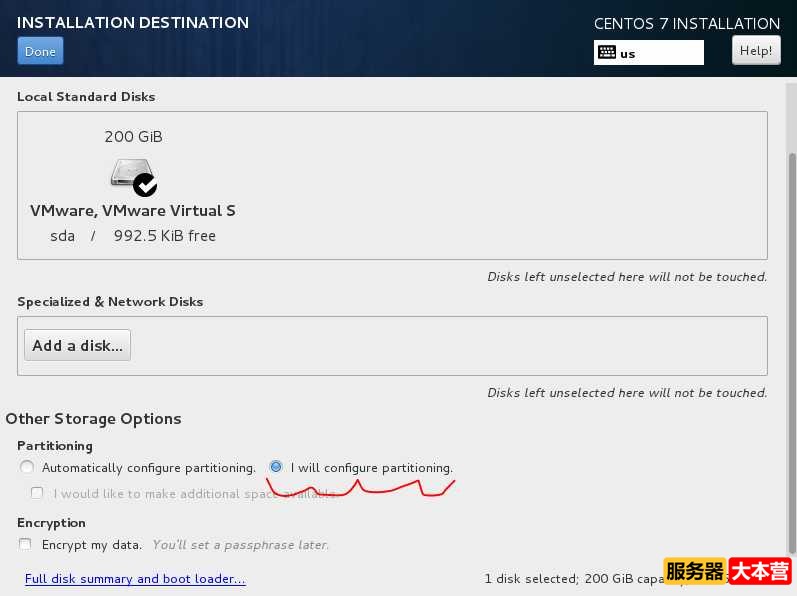
Task: Click the 200 GiB disk size label
Action: point(134,137)
